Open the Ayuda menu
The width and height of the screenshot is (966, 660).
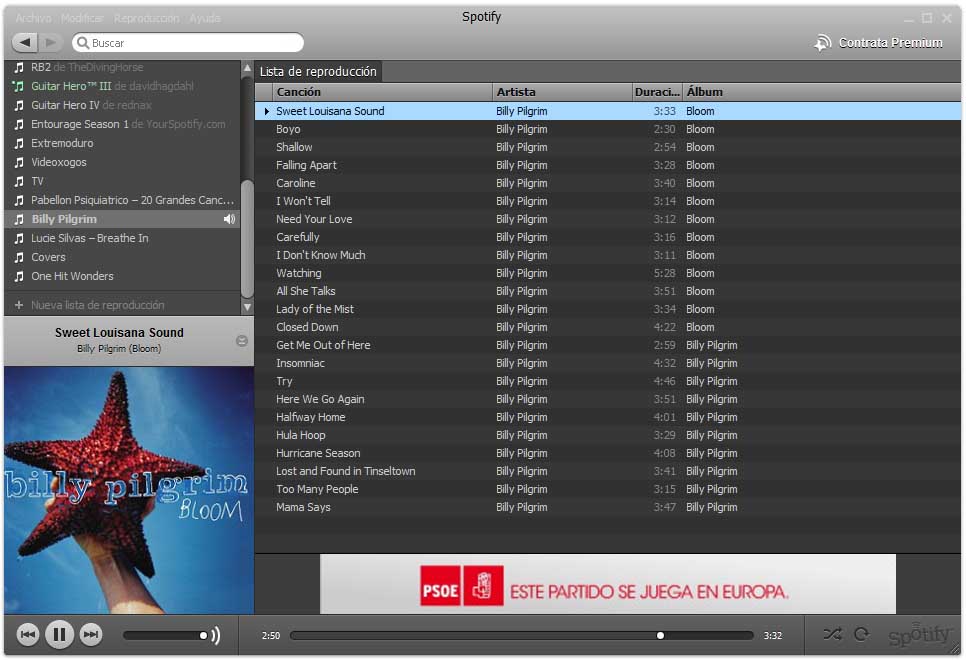point(205,18)
